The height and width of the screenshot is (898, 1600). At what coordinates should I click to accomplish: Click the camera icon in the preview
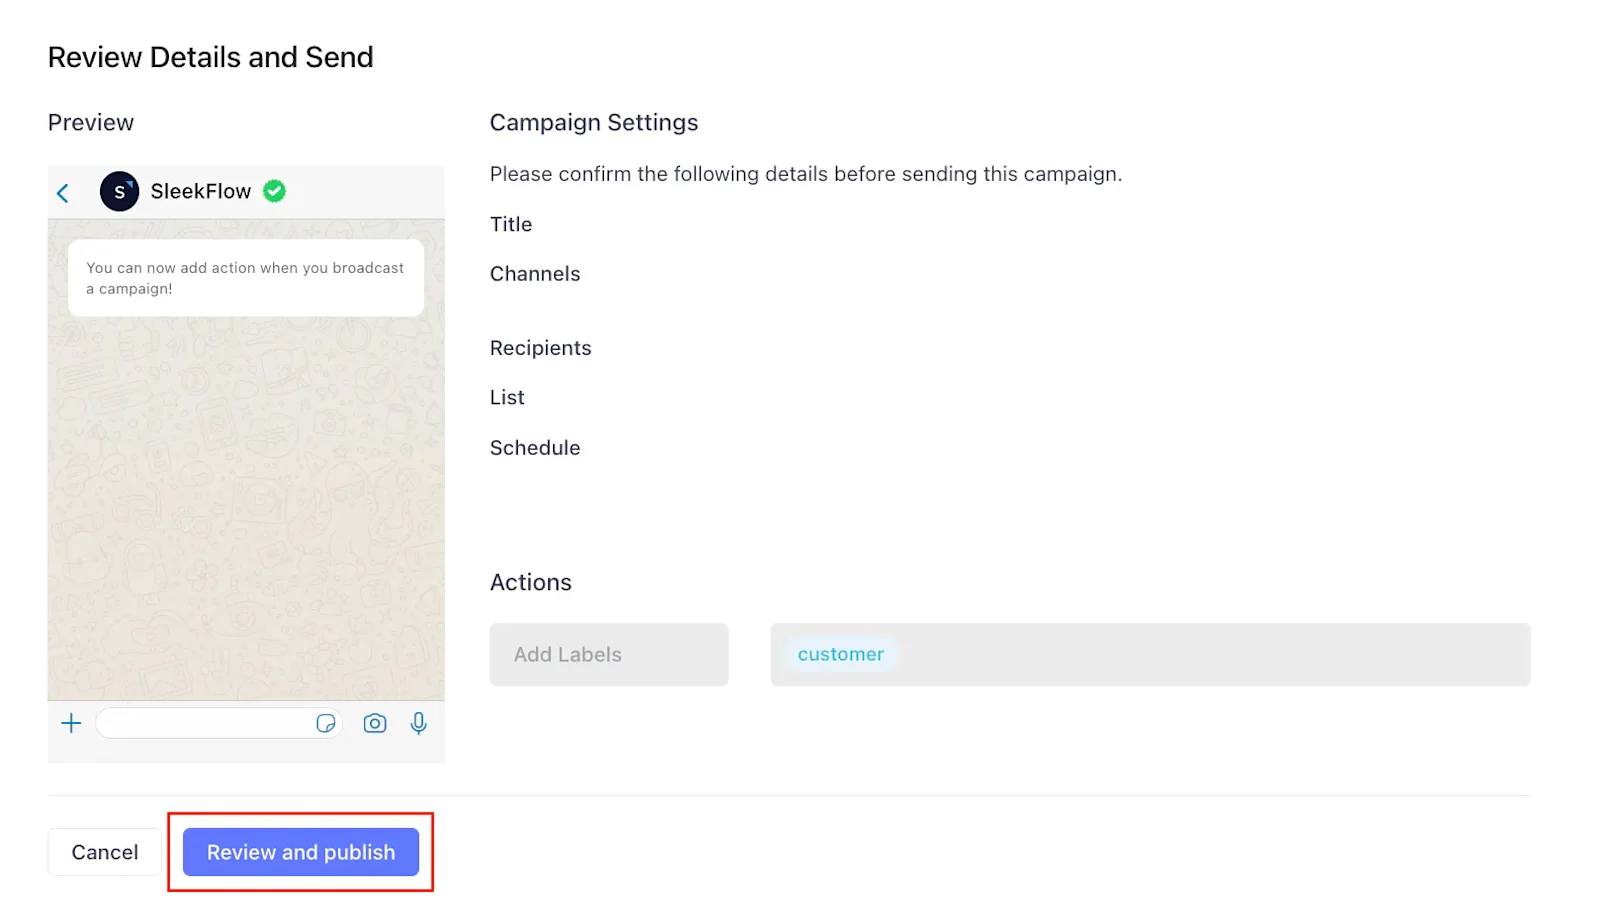pyautogui.click(x=375, y=723)
